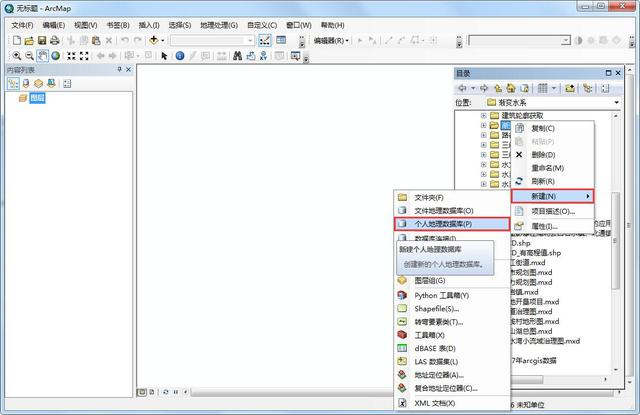Go up one level in Catalog toolbar

pyautogui.click(x=498, y=88)
